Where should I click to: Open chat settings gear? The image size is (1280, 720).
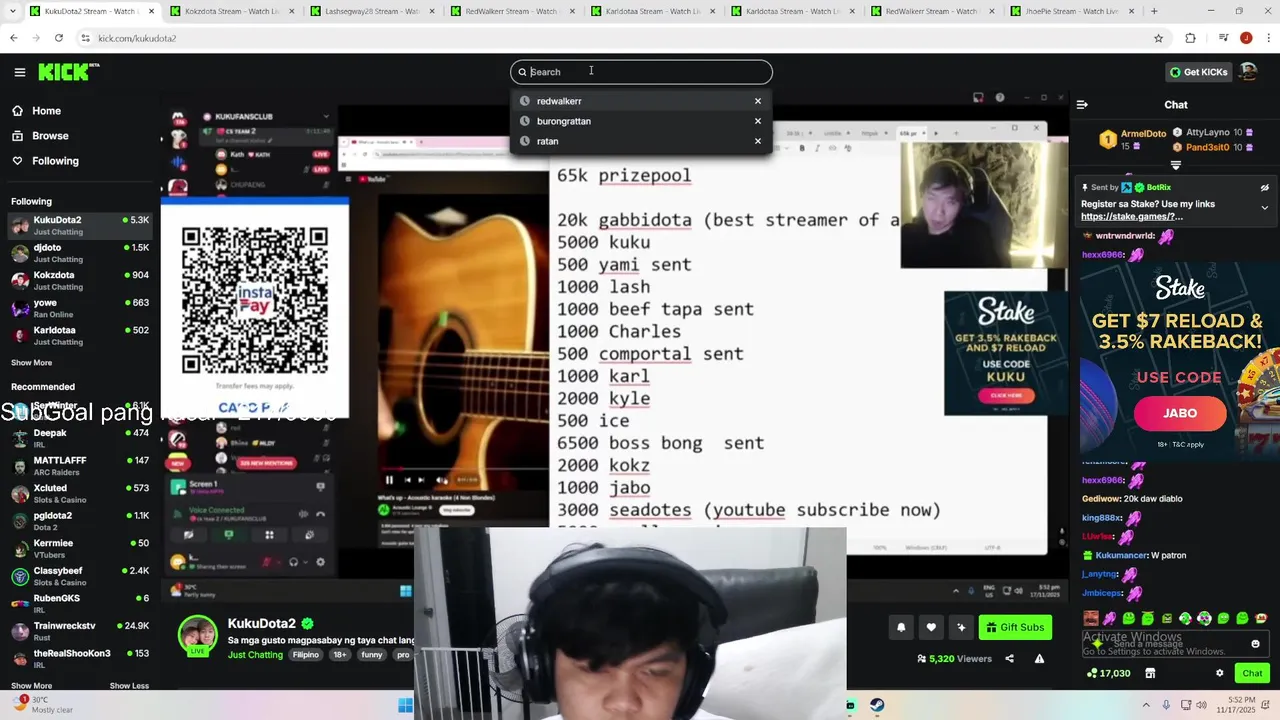[x=1219, y=673]
